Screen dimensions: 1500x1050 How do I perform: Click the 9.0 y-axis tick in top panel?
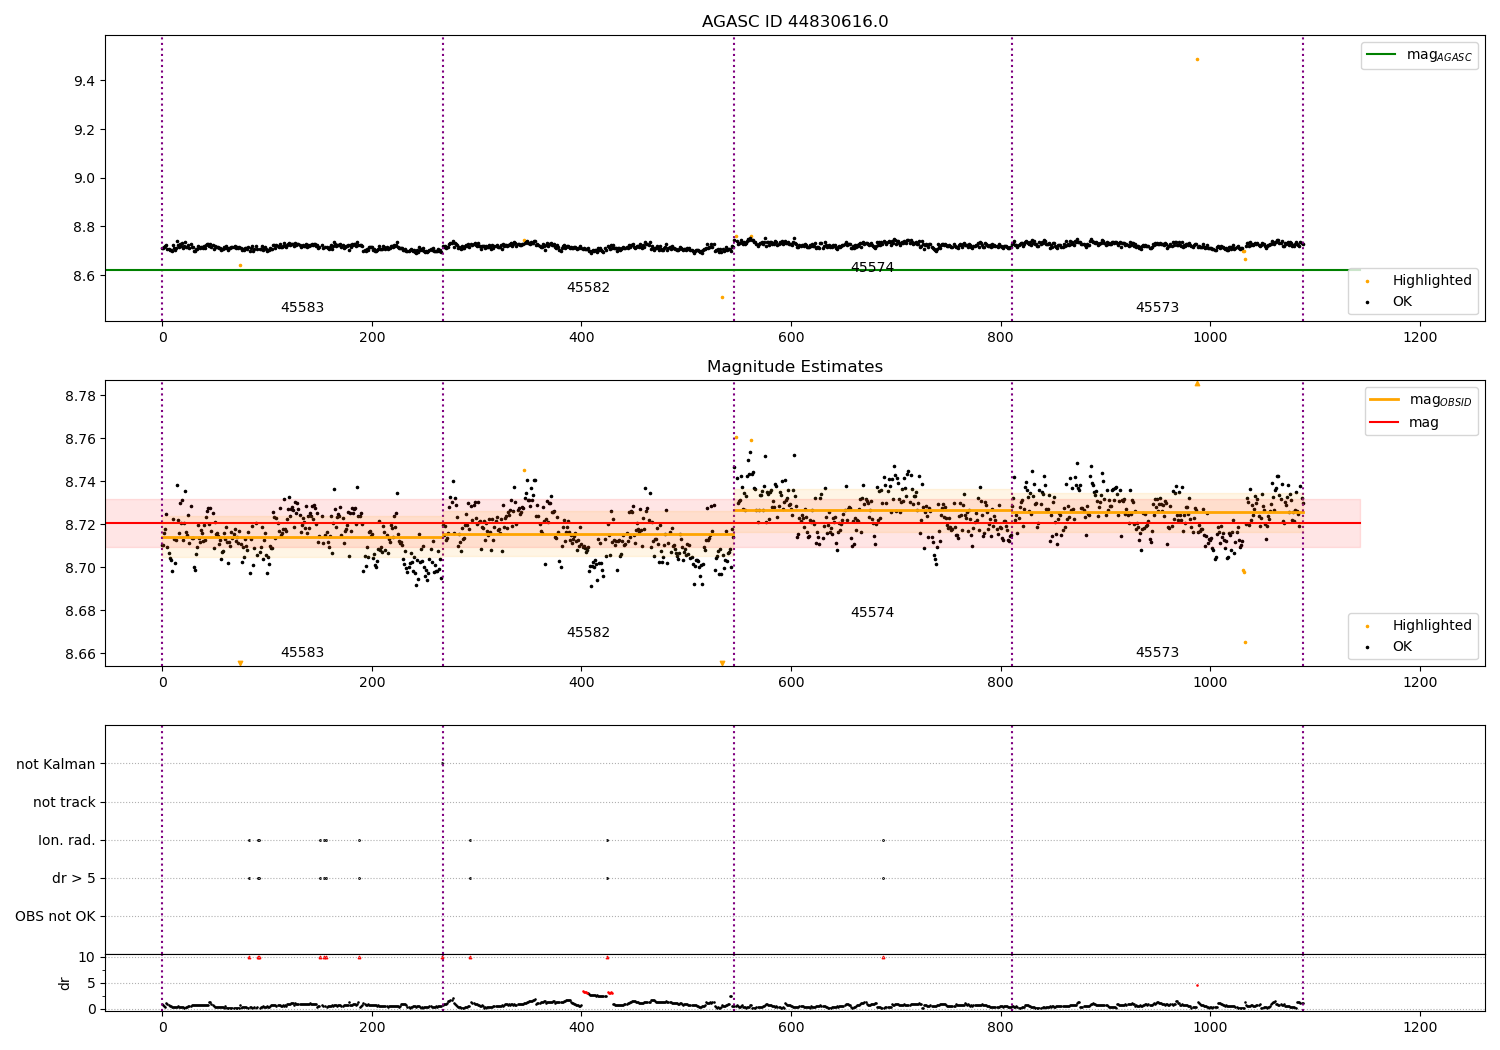coord(84,179)
